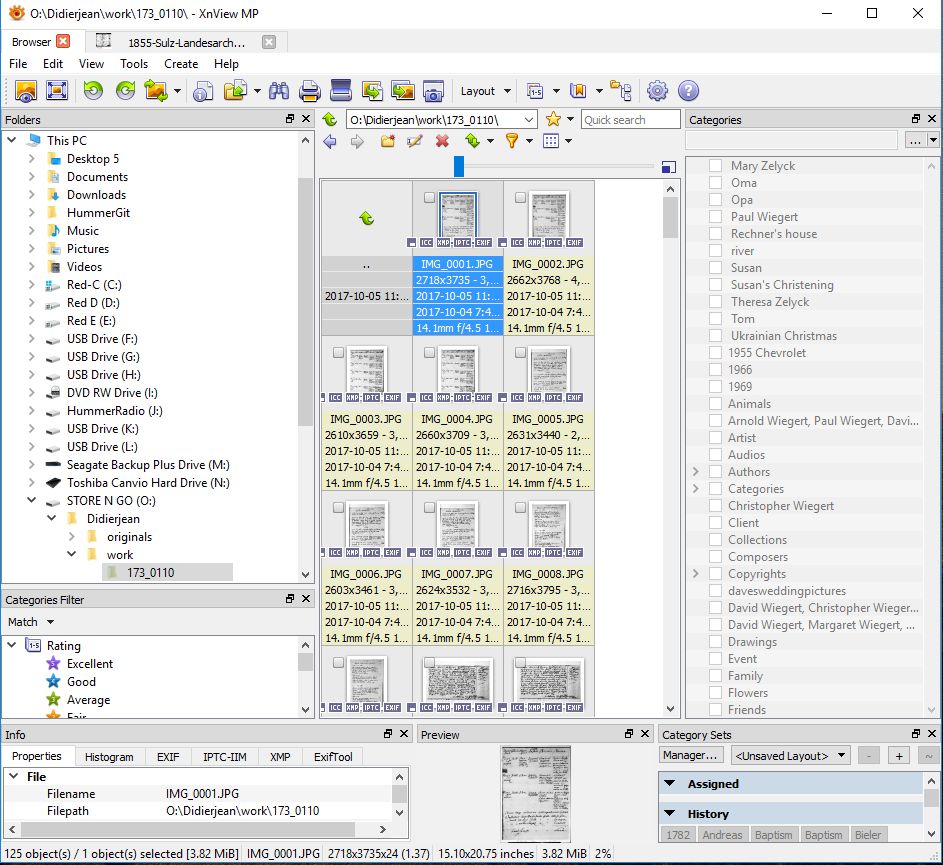943x865 pixels.
Task: Open the Tools menu
Action: [x=134, y=64]
